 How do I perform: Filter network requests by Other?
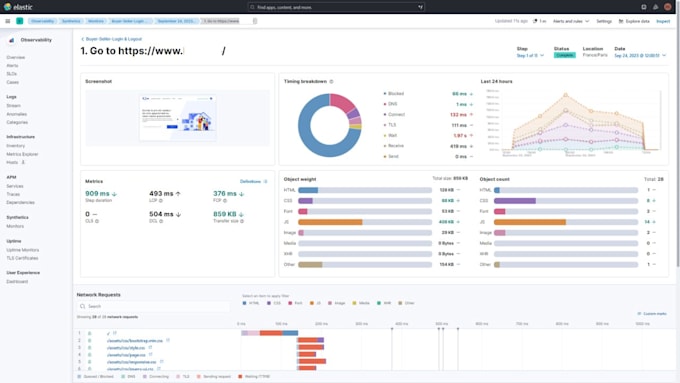point(406,303)
